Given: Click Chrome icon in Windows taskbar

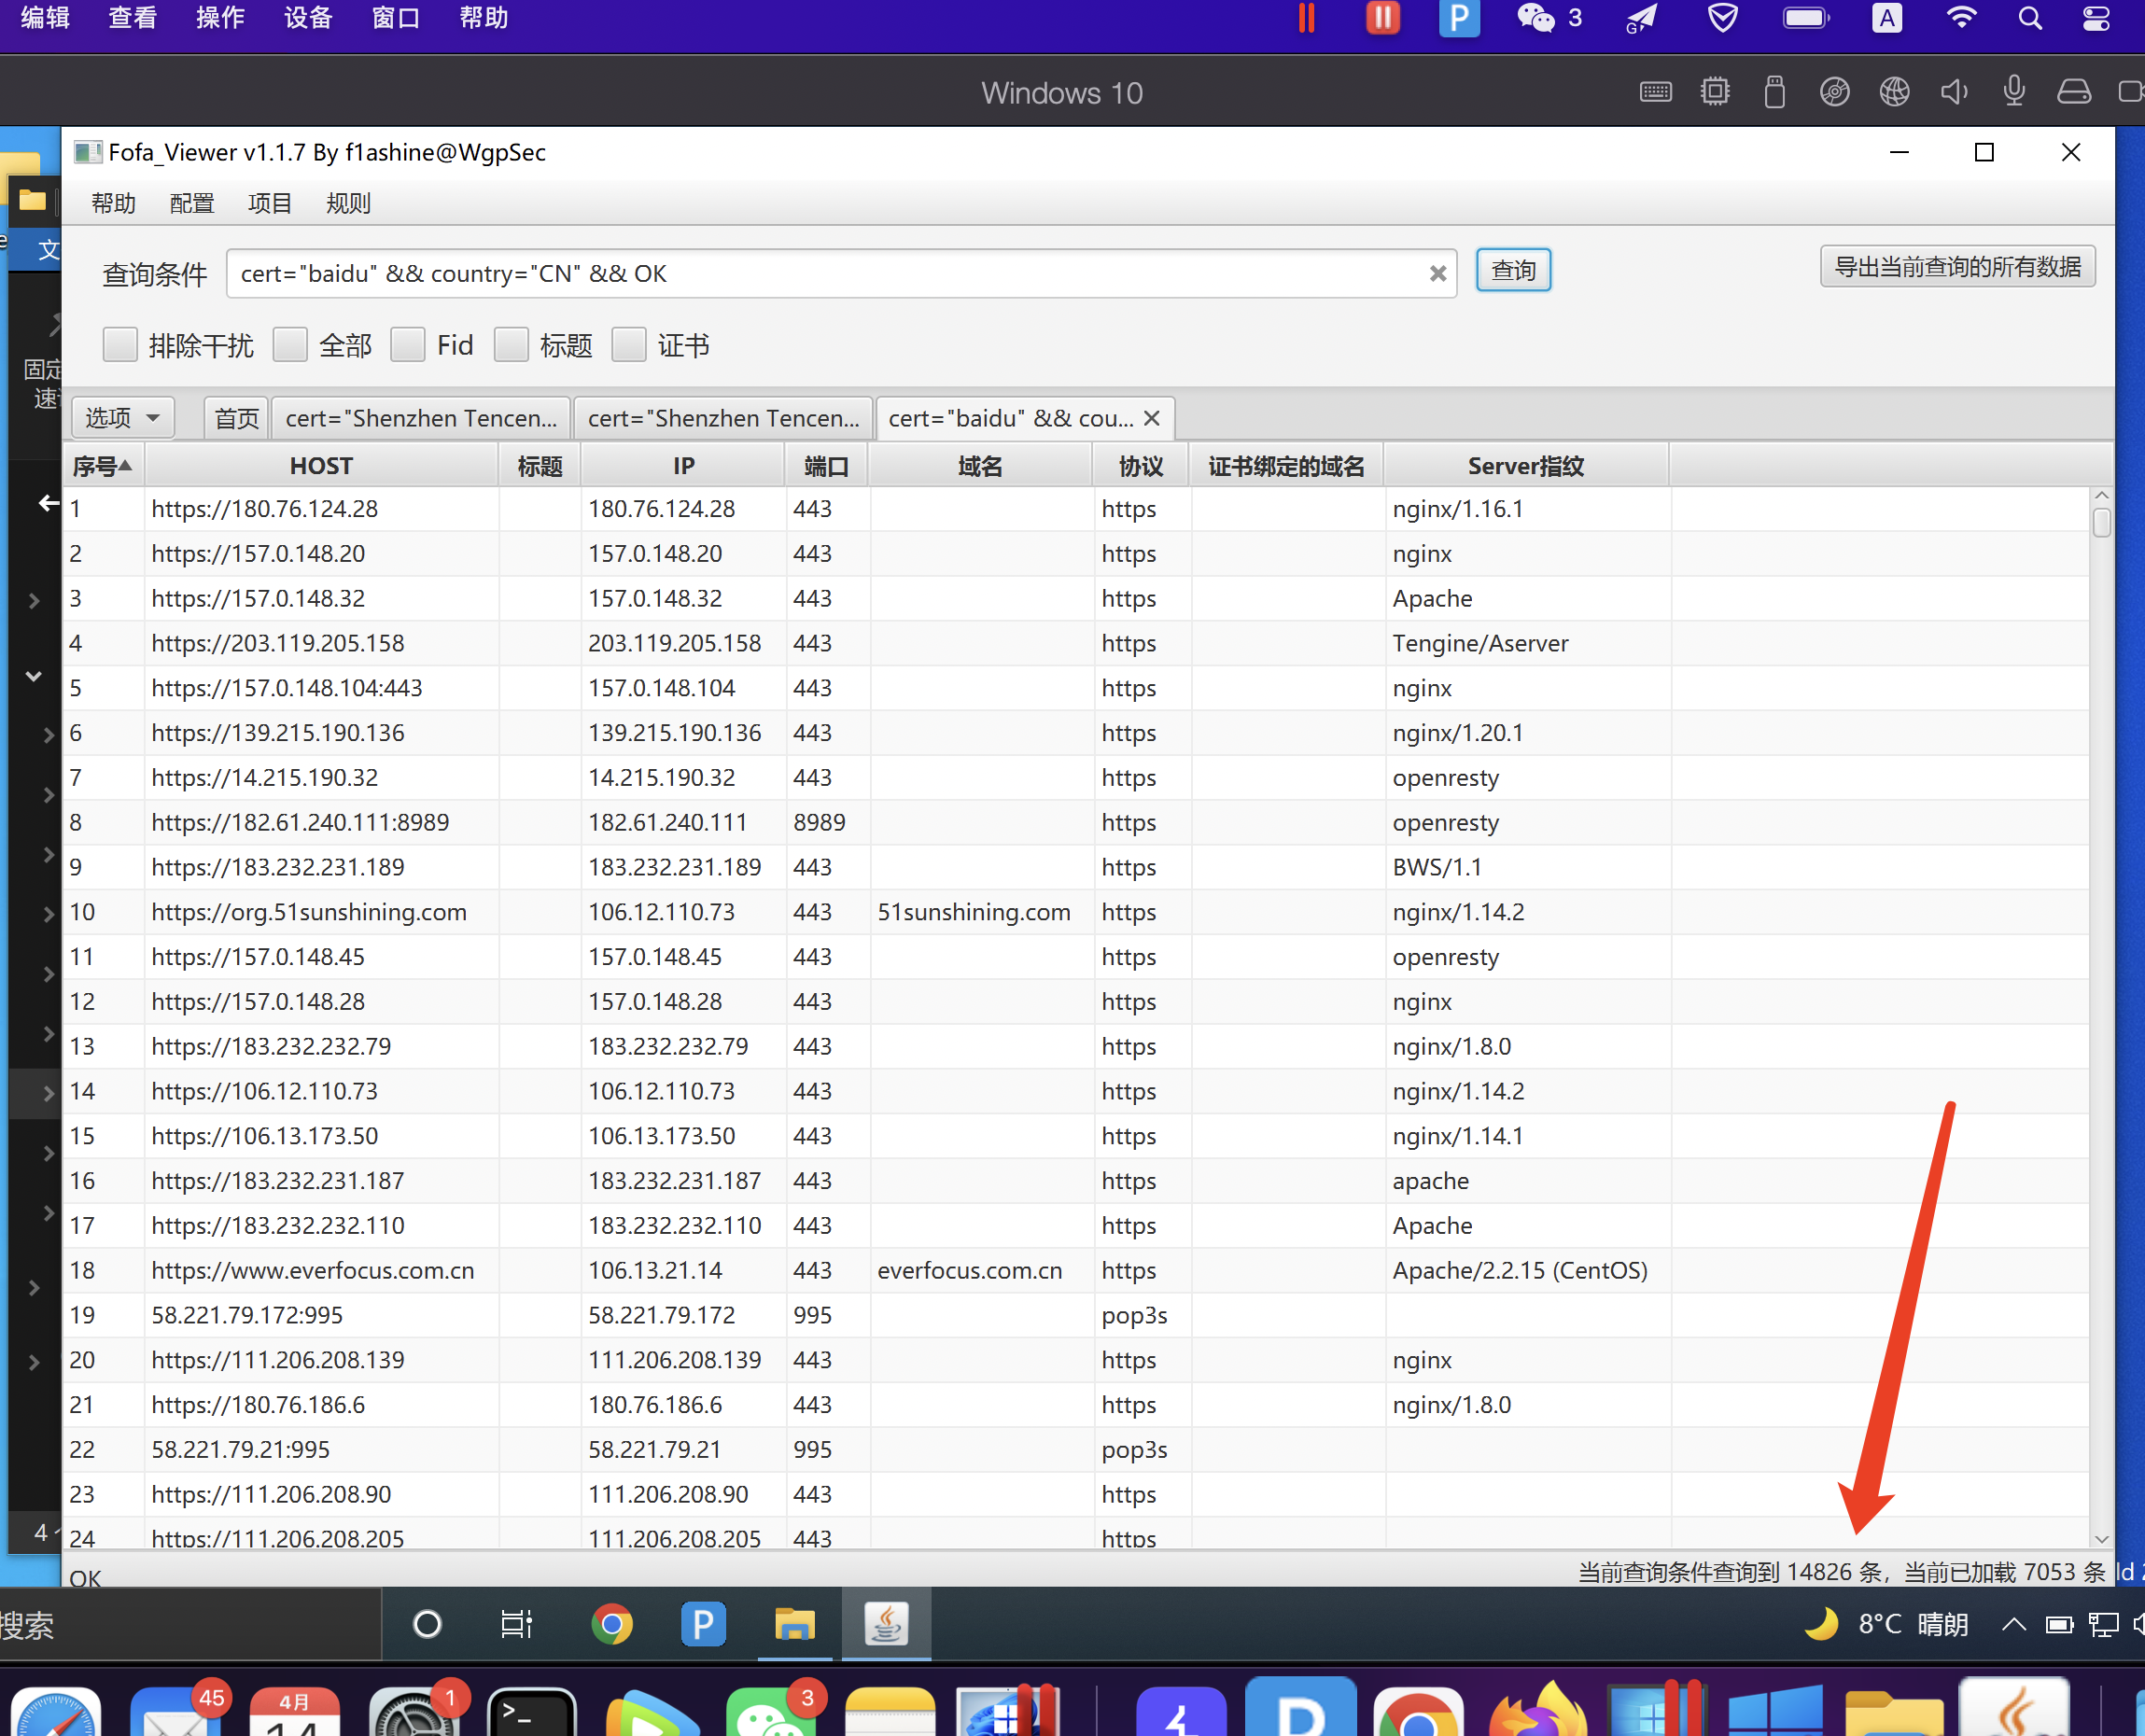Looking at the screenshot, I should tap(611, 1624).
